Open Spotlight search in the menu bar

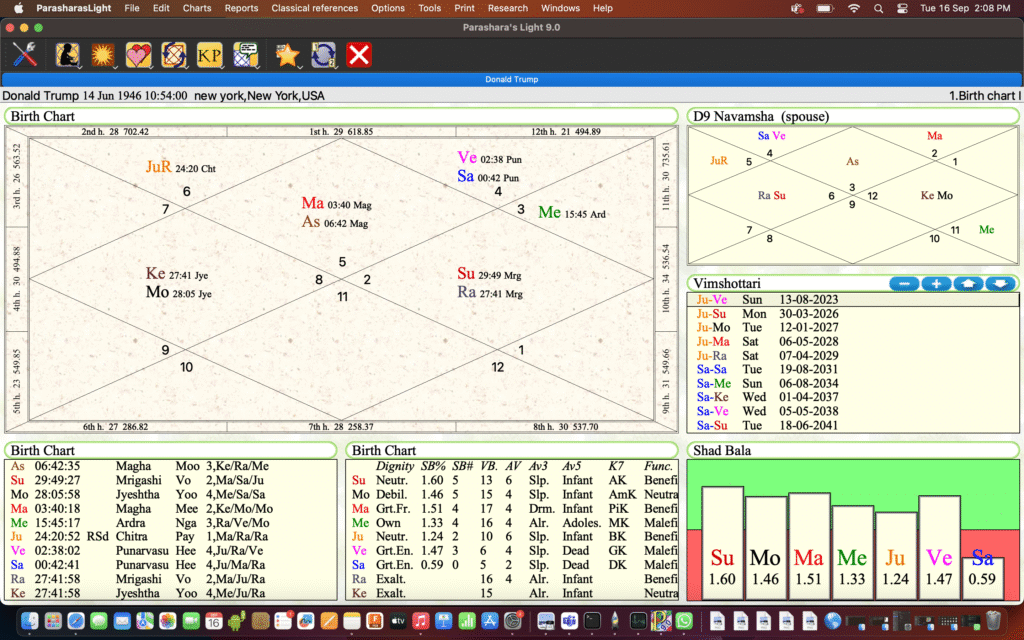click(x=878, y=8)
